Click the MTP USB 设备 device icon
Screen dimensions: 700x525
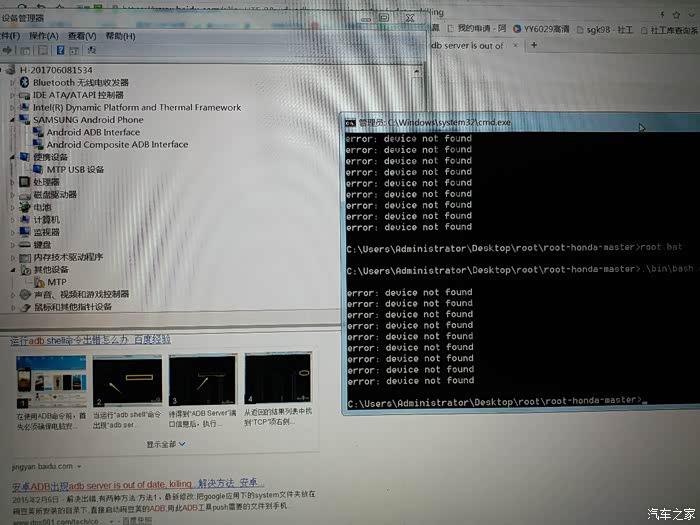(37, 169)
